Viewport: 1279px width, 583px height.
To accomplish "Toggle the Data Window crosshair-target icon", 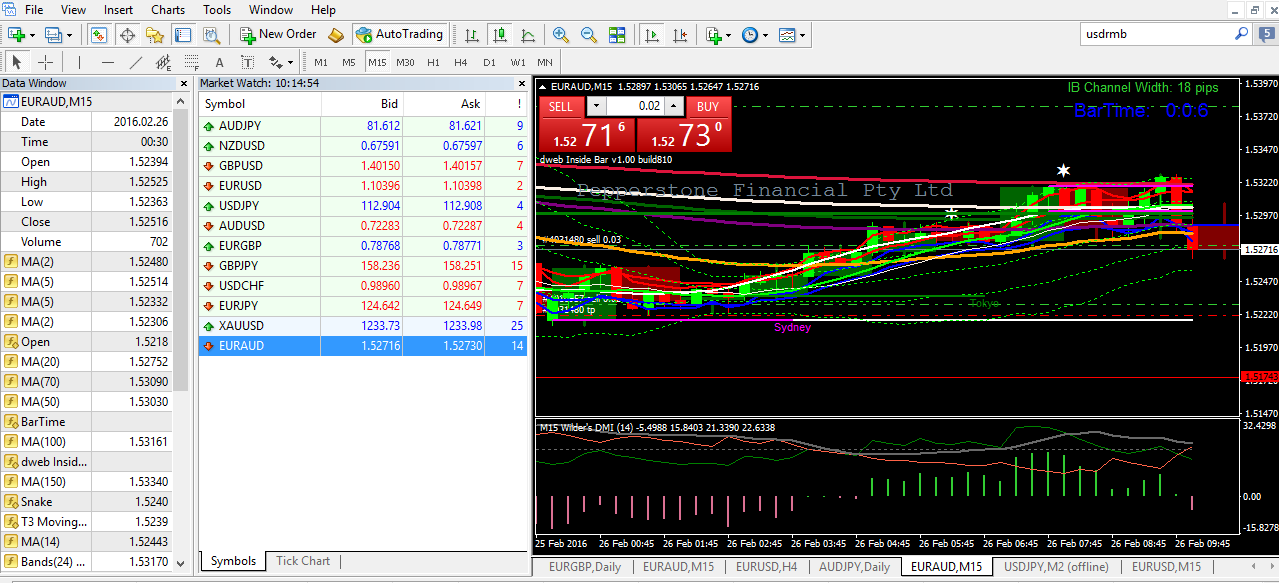I will click(127, 34).
